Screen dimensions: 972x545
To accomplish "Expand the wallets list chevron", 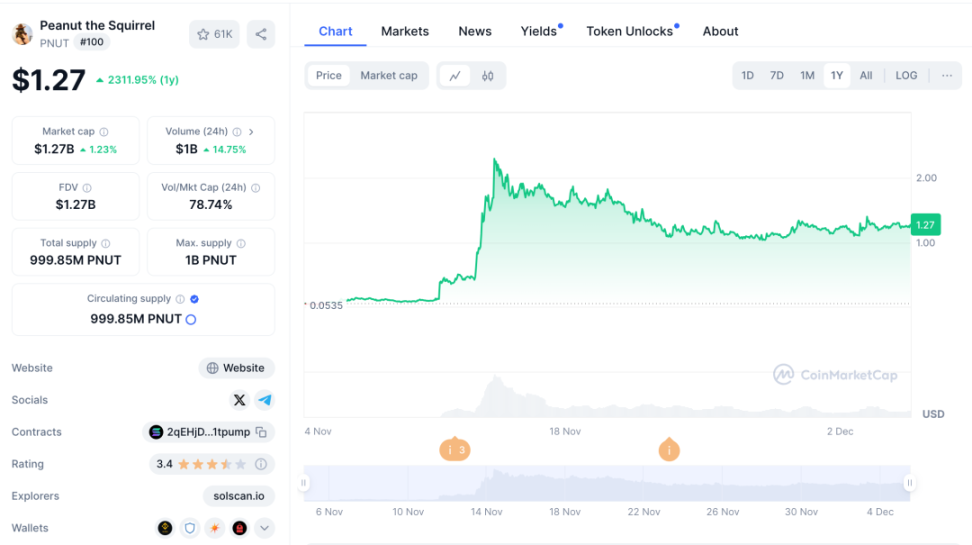I will click(x=264, y=528).
